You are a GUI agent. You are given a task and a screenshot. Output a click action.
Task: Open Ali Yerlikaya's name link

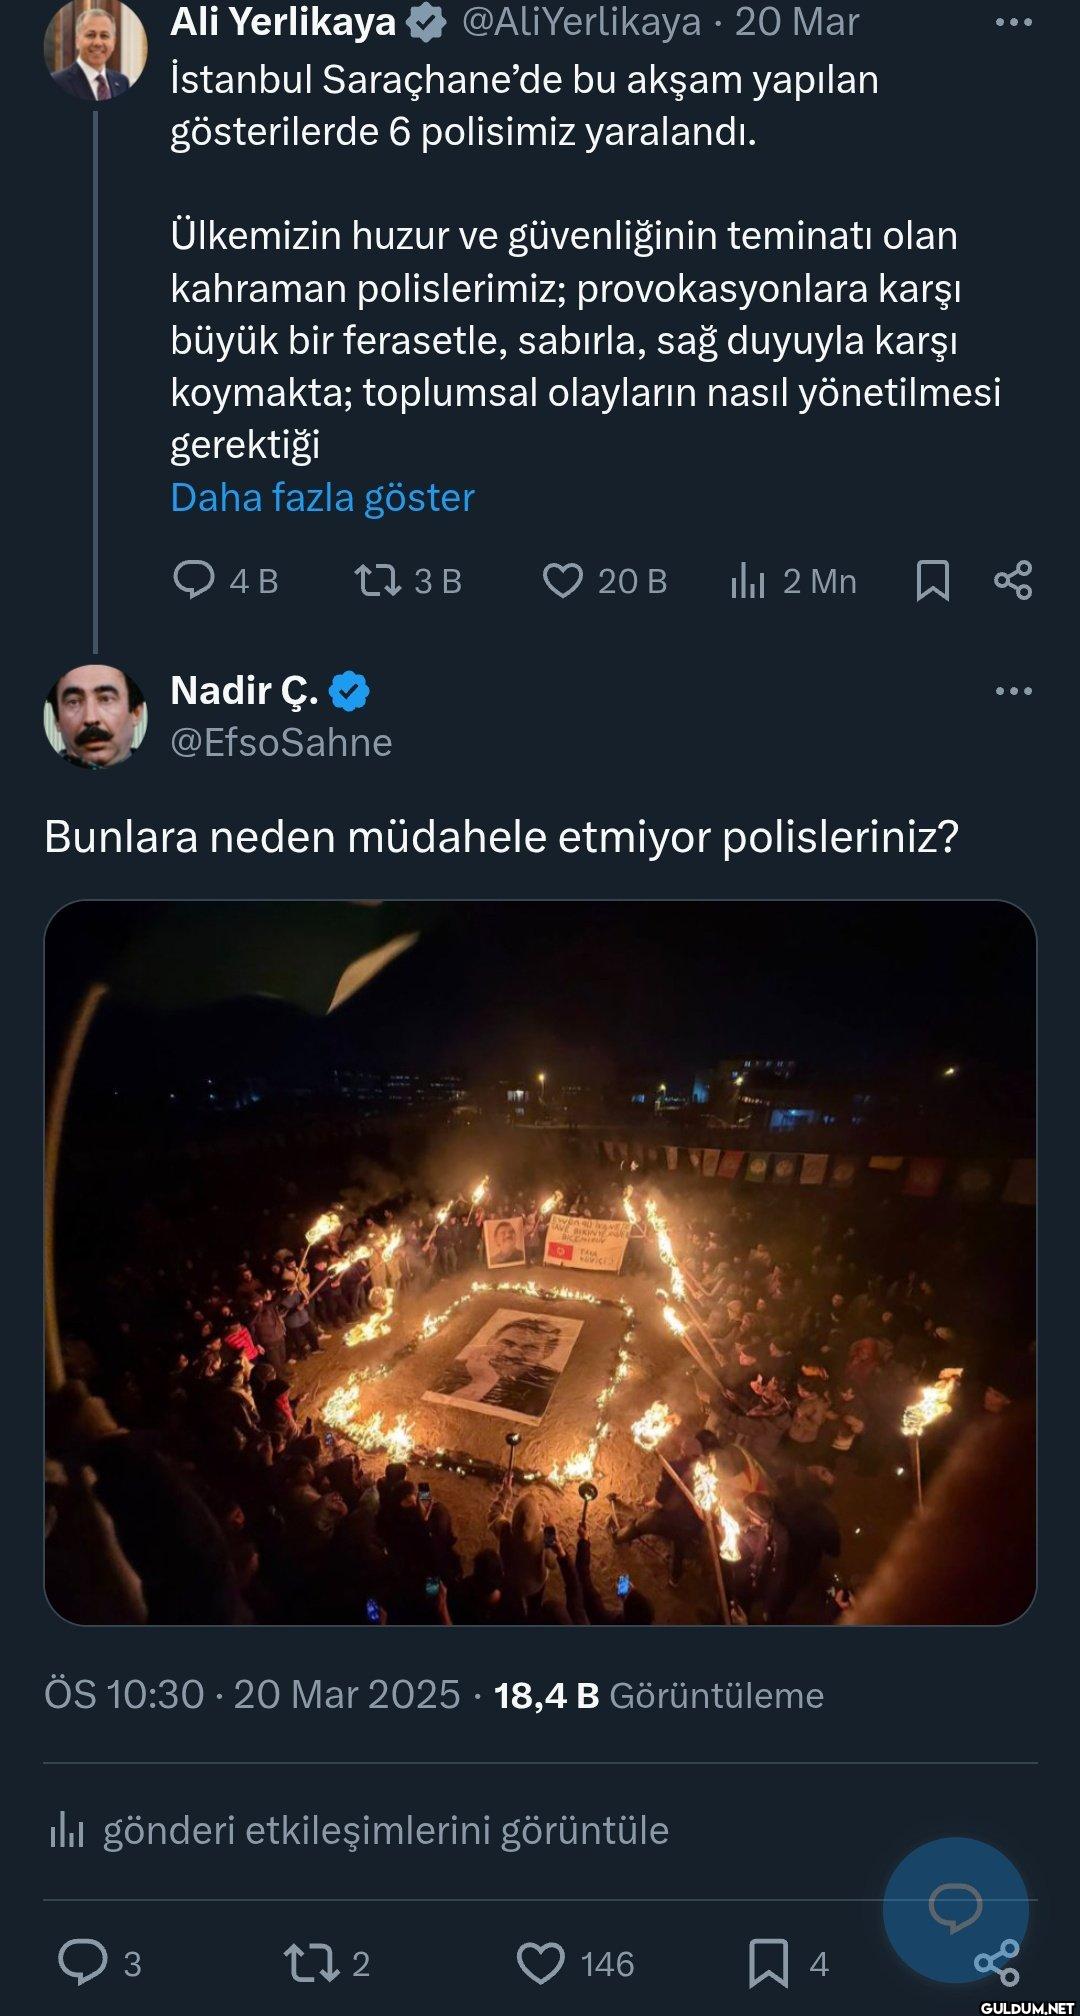(283, 22)
